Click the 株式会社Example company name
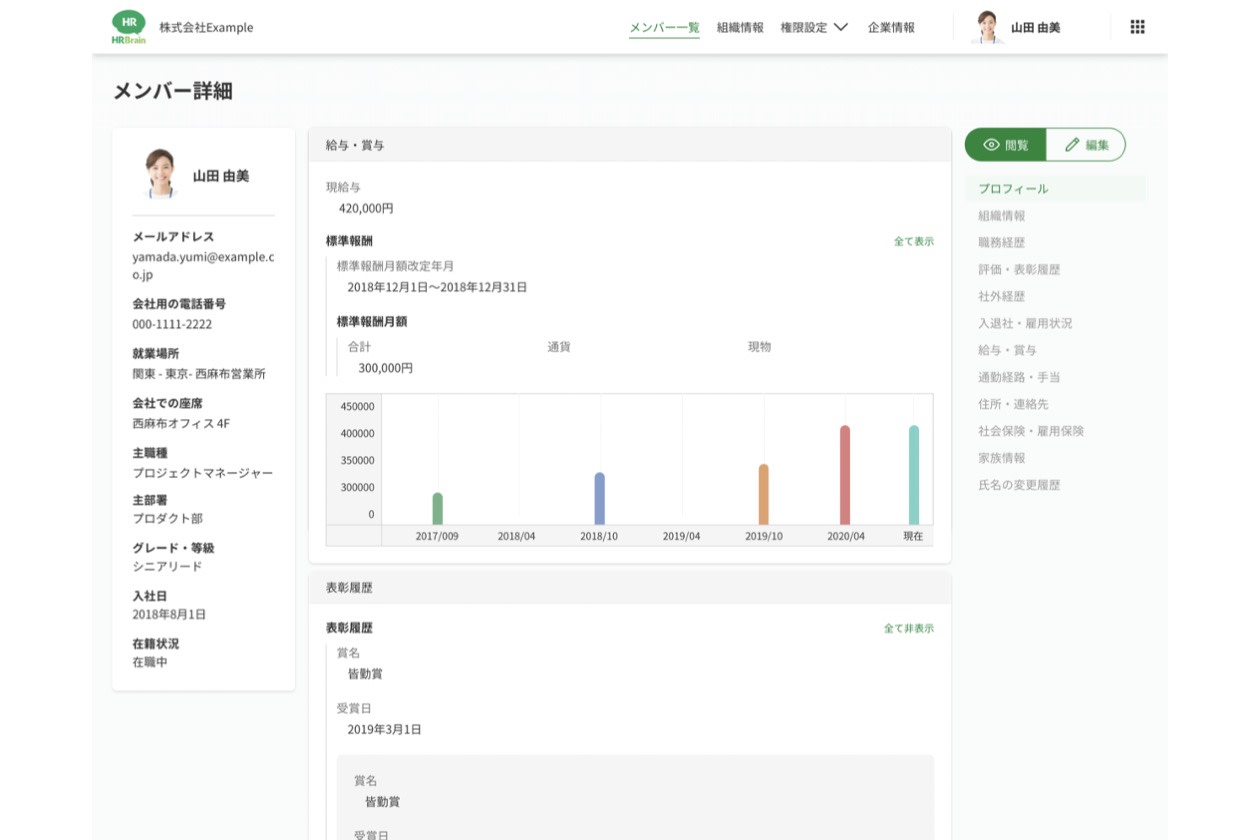The height and width of the screenshot is (840, 1260). pyautogui.click(x=206, y=28)
